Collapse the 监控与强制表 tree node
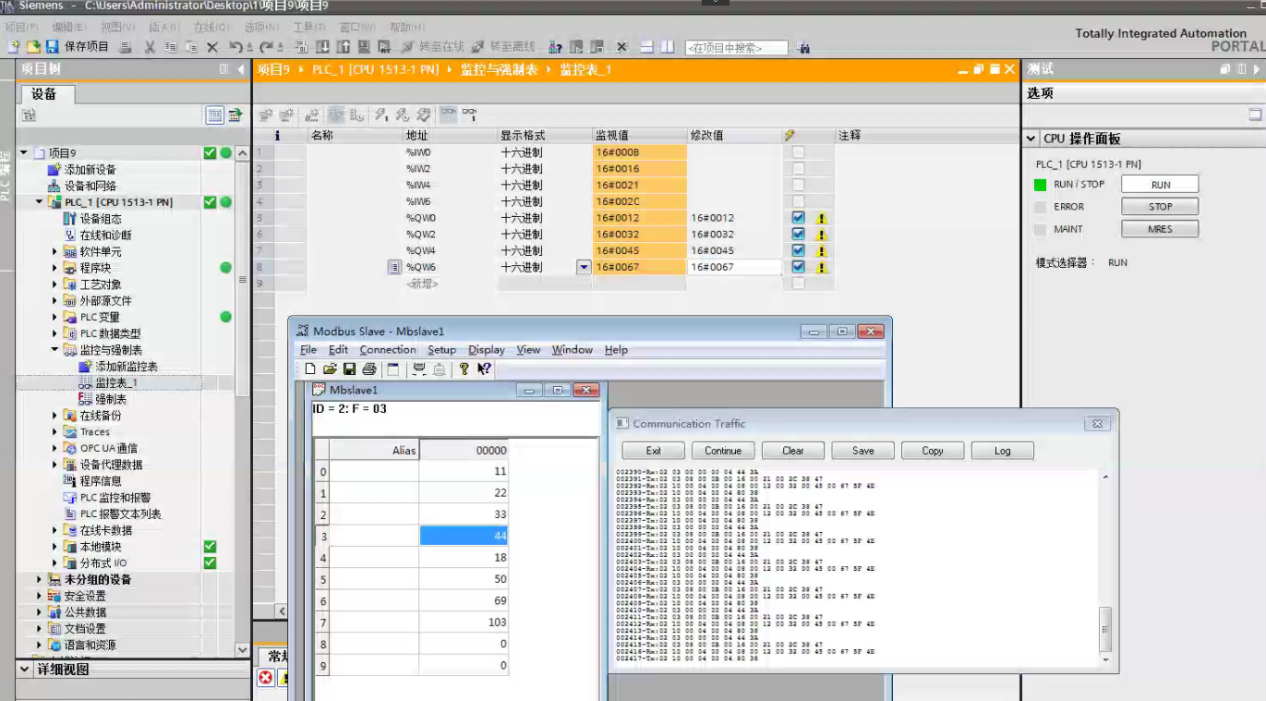This screenshot has height=701, width=1266. click(56, 350)
